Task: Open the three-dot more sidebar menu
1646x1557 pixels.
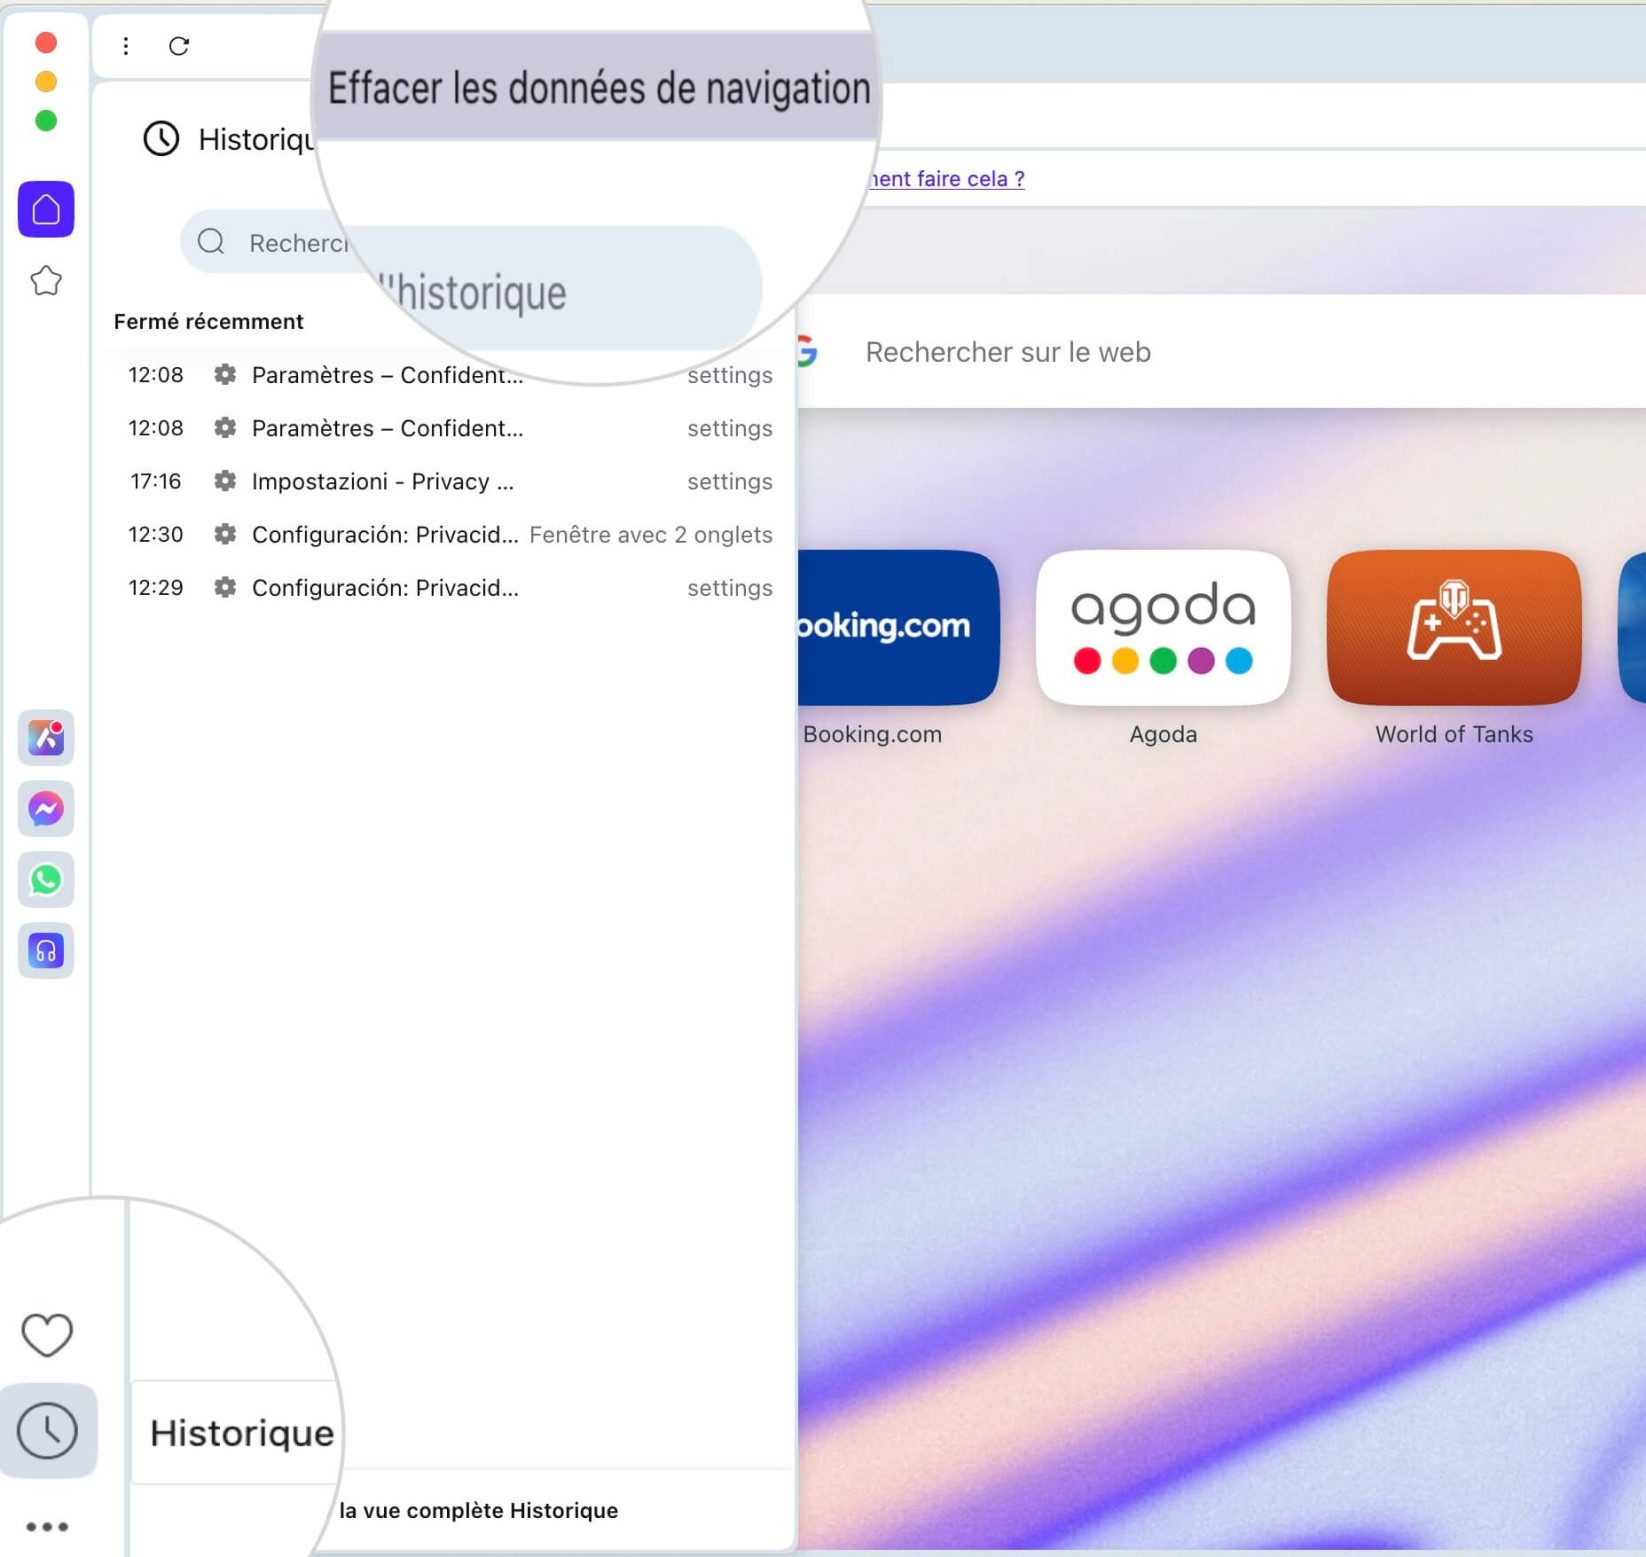Action: 47,1526
